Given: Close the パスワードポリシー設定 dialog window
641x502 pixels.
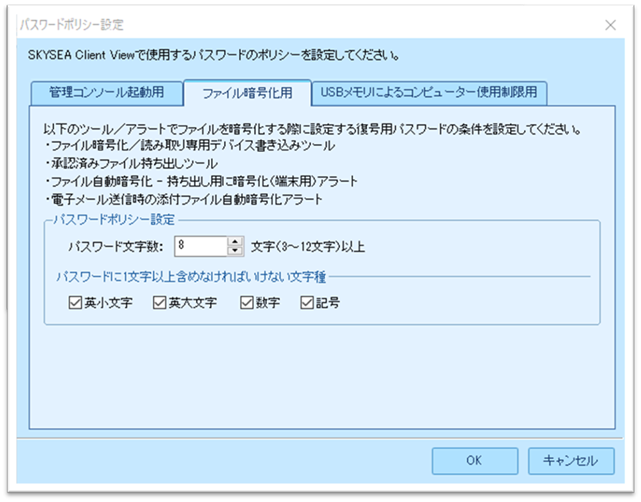Looking at the screenshot, I should click(x=610, y=23).
